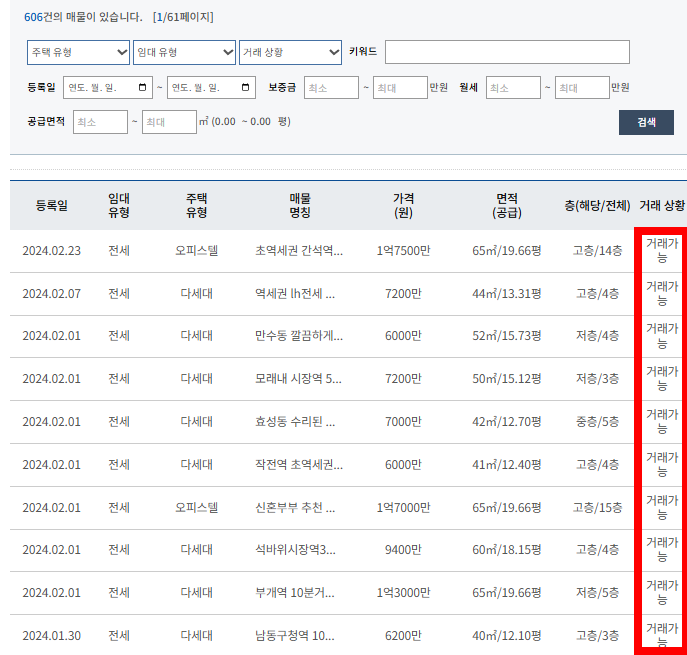This screenshot has width=687, height=655.
Task: Click the floor 고층/14층
Action: (597, 251)
